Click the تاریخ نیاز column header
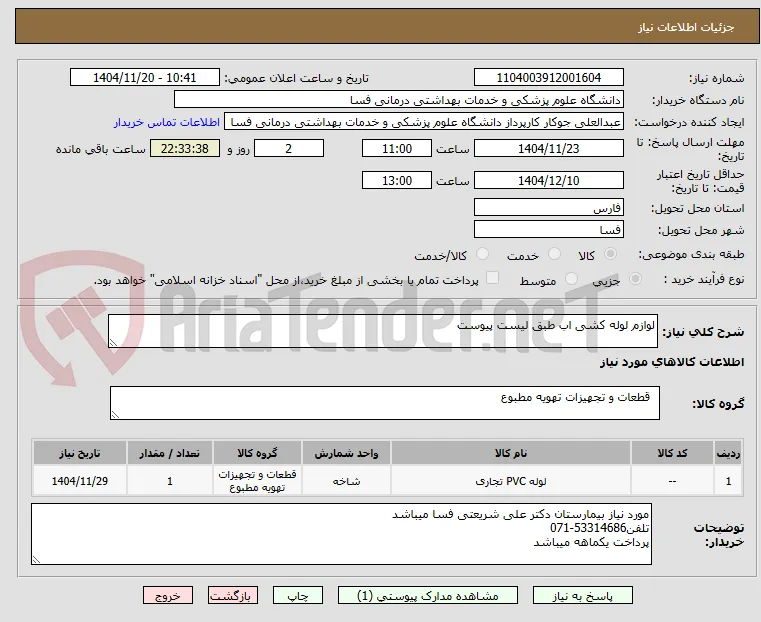The image size is (761, 622). pyautogui.click(x=80, y=453)
